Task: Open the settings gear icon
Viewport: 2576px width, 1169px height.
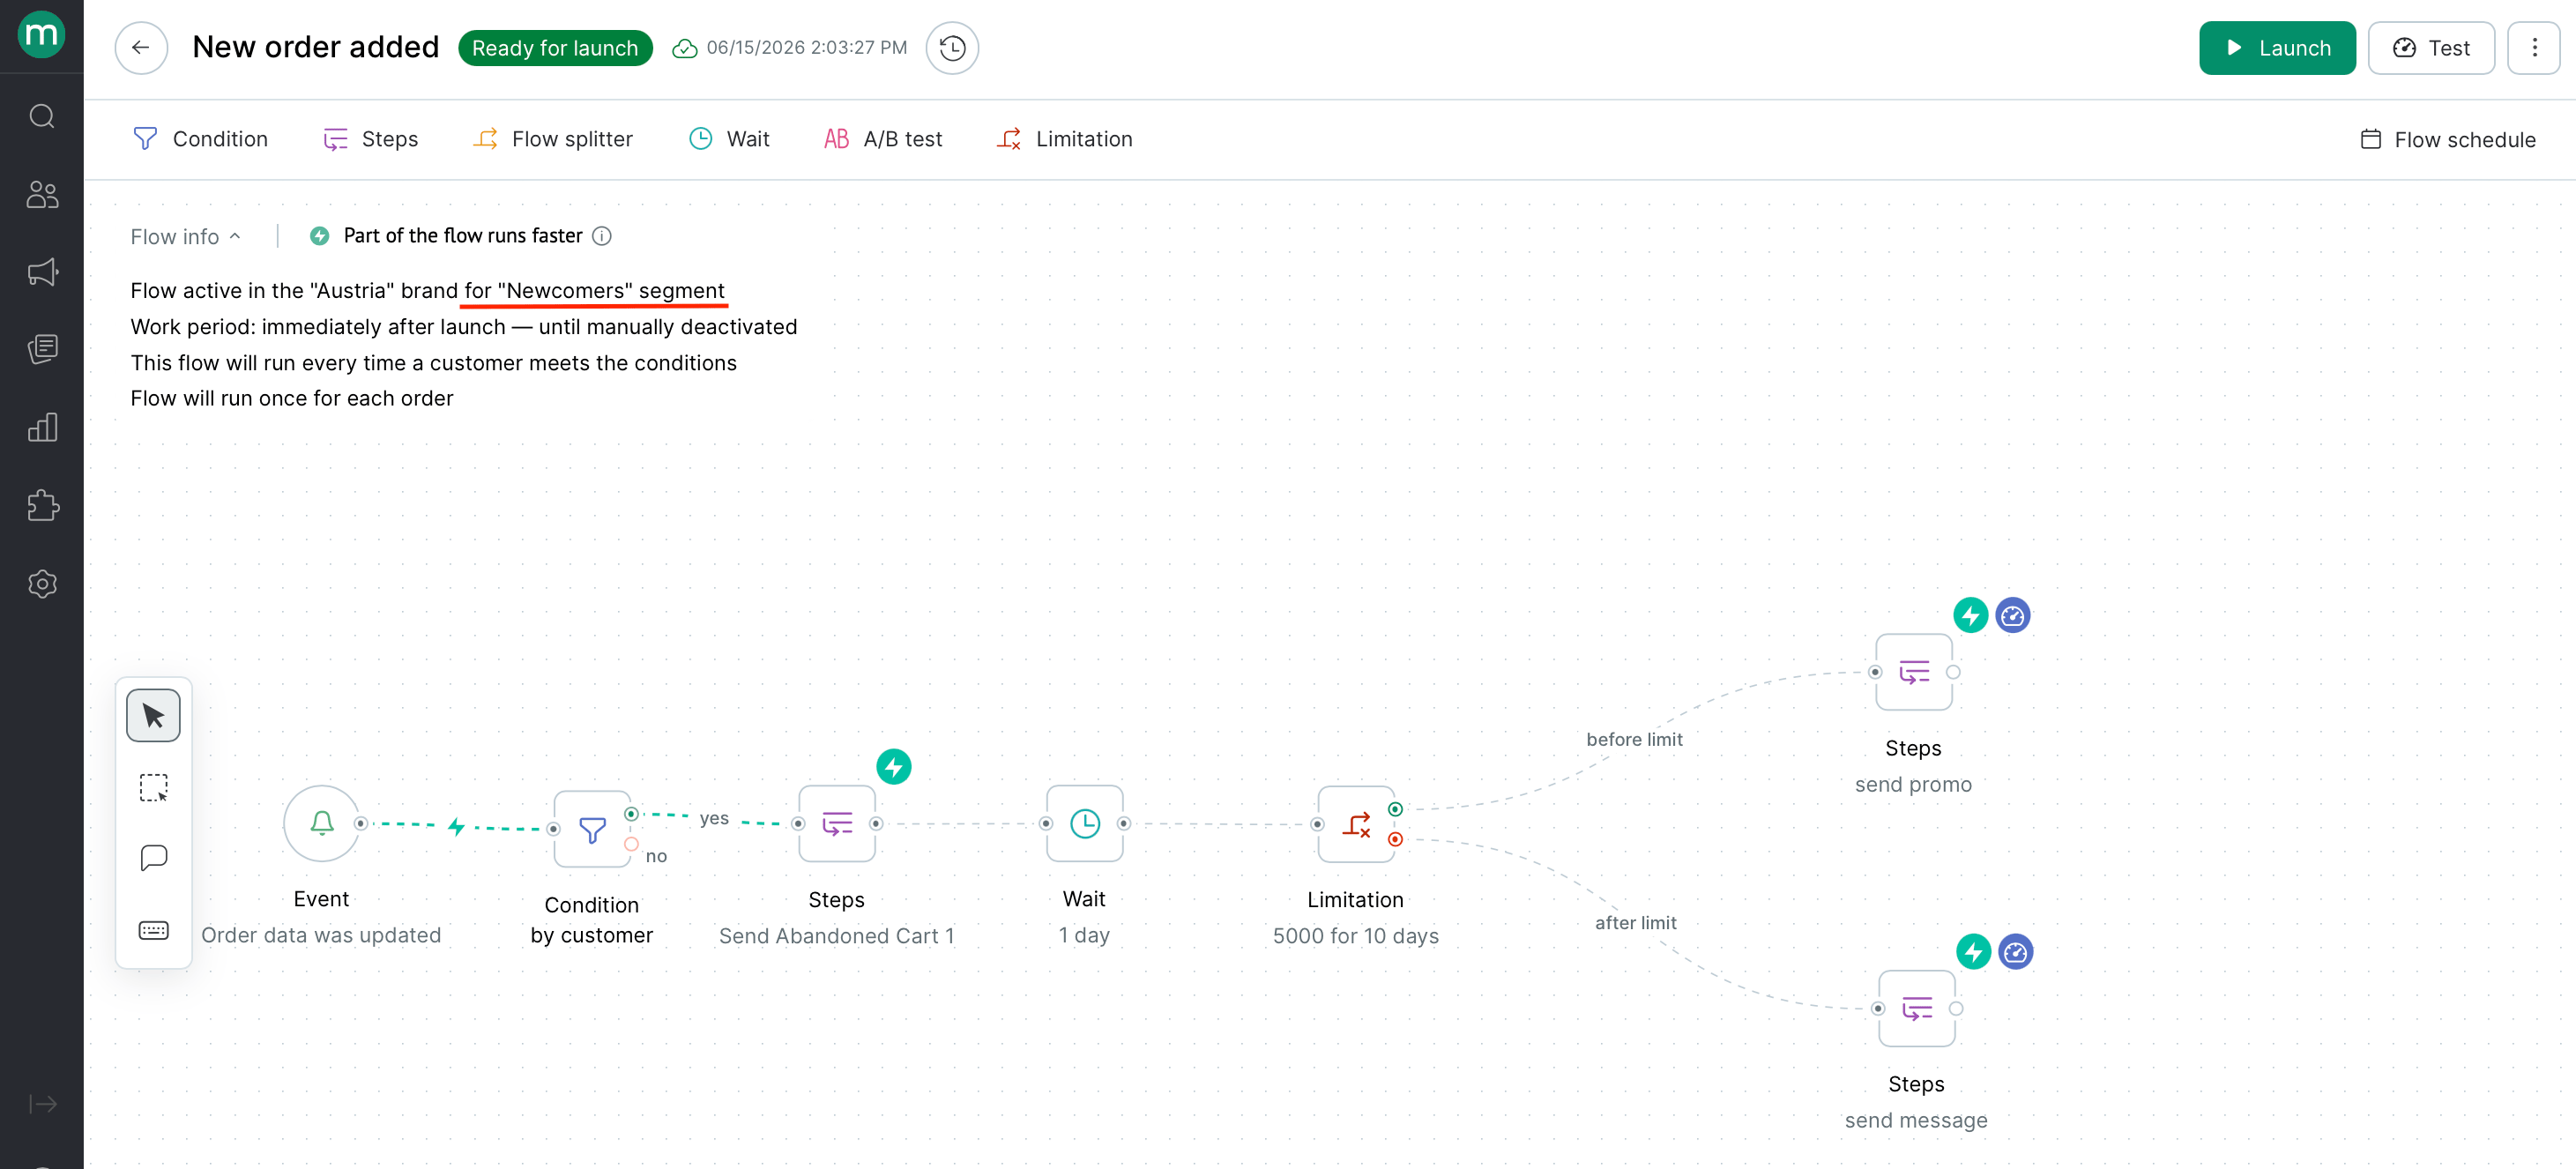Action: pyautogui.click(x=42, y=584)
